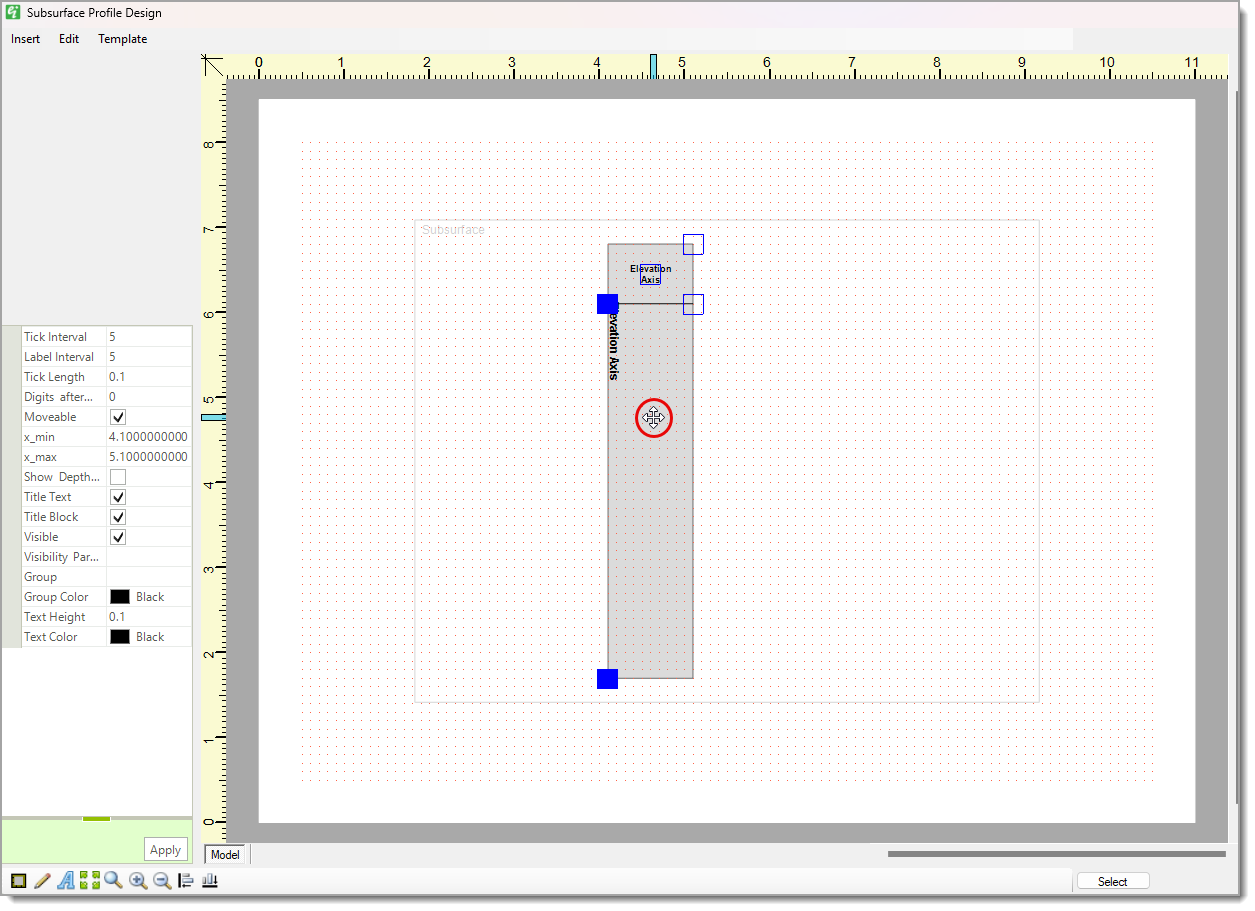Disable the Title Block checkbox
The height and width of the screenshot is (911, 1255).
(117, 516)
